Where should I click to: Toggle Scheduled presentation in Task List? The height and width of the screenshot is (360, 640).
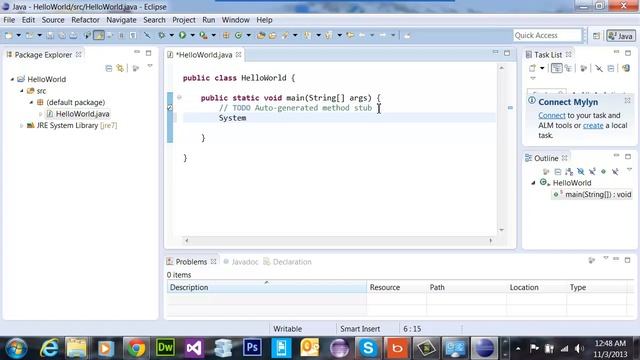coord(568,68)
